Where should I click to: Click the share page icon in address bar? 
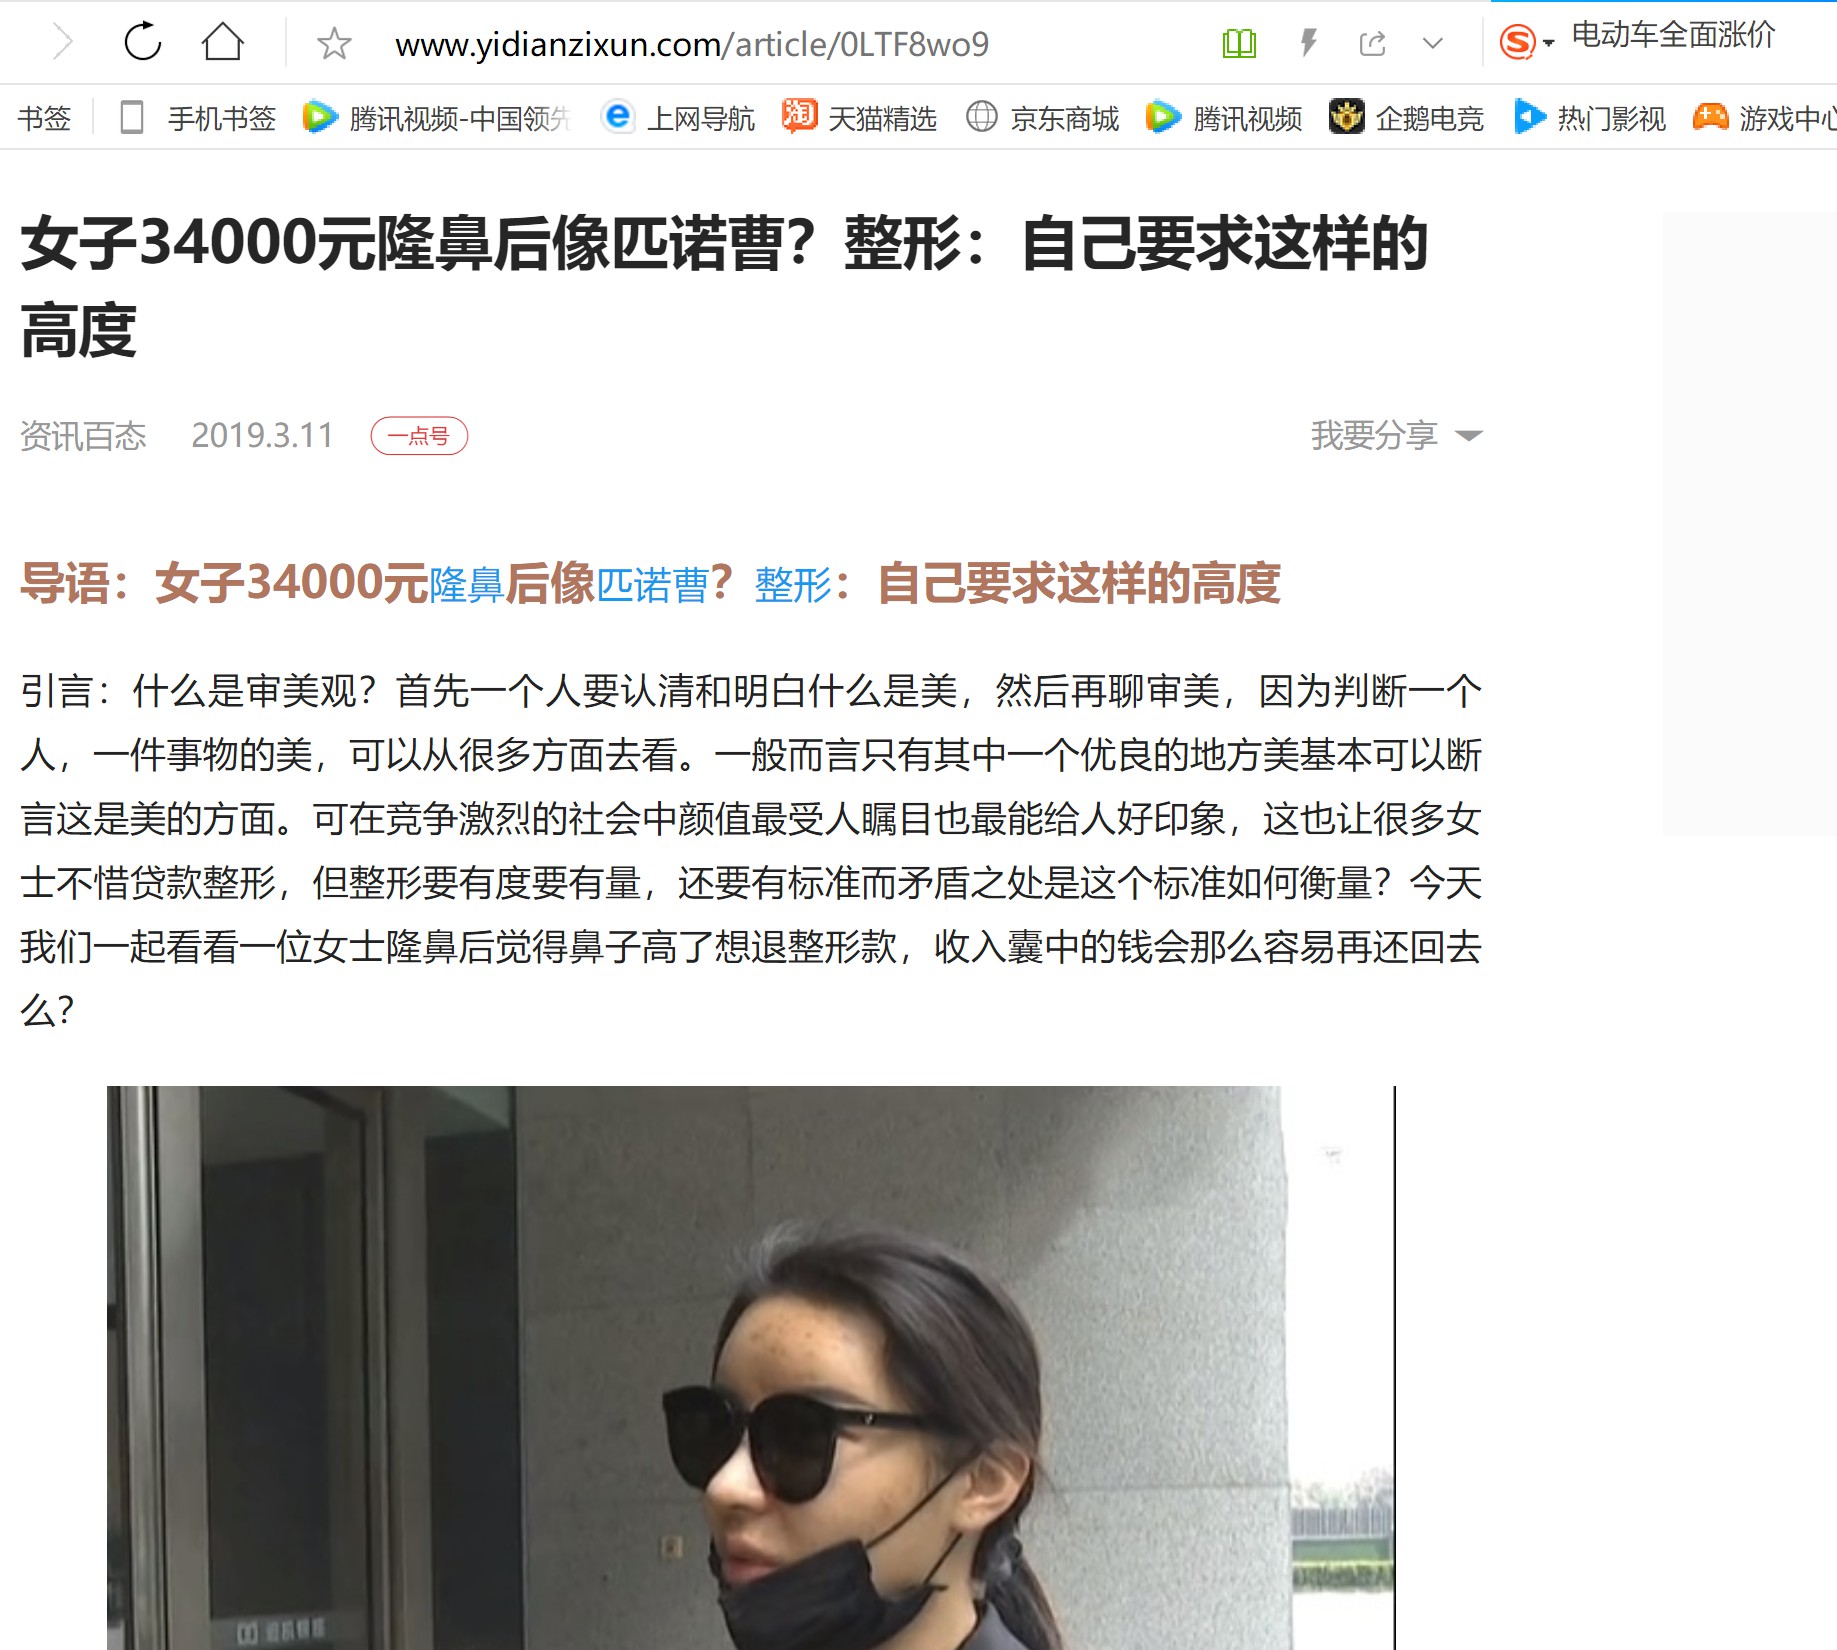[1373, 43]
